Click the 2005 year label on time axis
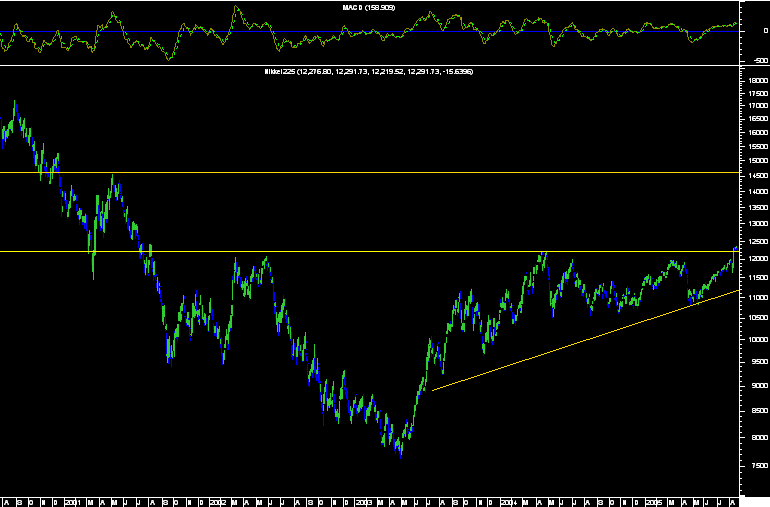Image resolution: width=770 pixels, height=507 pixels. (x=654, y=503)
